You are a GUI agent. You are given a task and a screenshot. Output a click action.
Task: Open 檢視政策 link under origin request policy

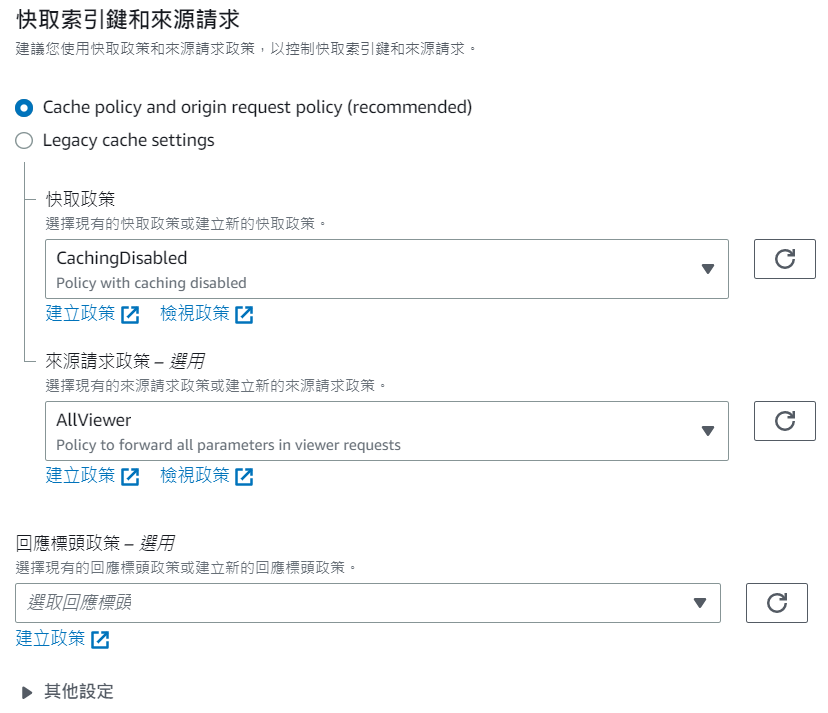point(195,475)
